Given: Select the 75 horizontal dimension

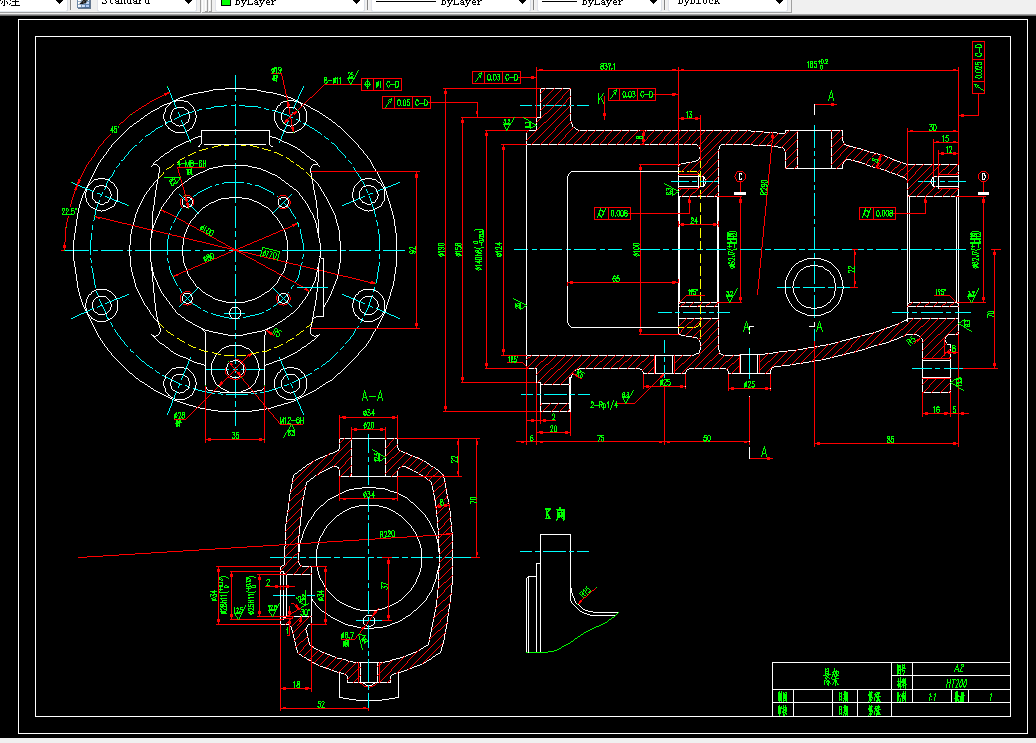Looking at the screenshot, I should click(601, 439).
